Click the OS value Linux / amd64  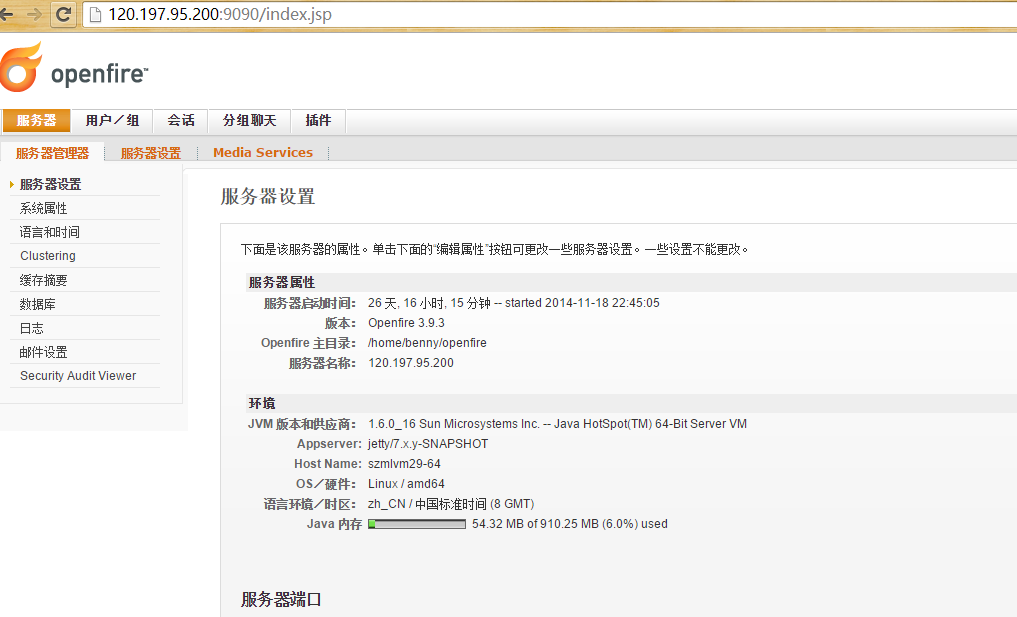(x=406, y=484)
